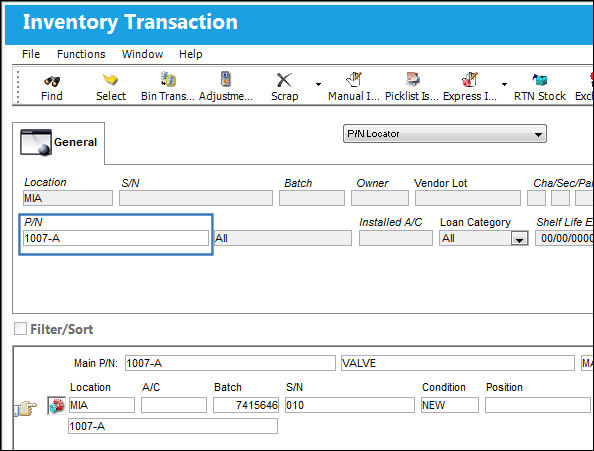The image size is (594, 451).
Task: Click the 1007-A field under result row
Action: pos(173,426)
